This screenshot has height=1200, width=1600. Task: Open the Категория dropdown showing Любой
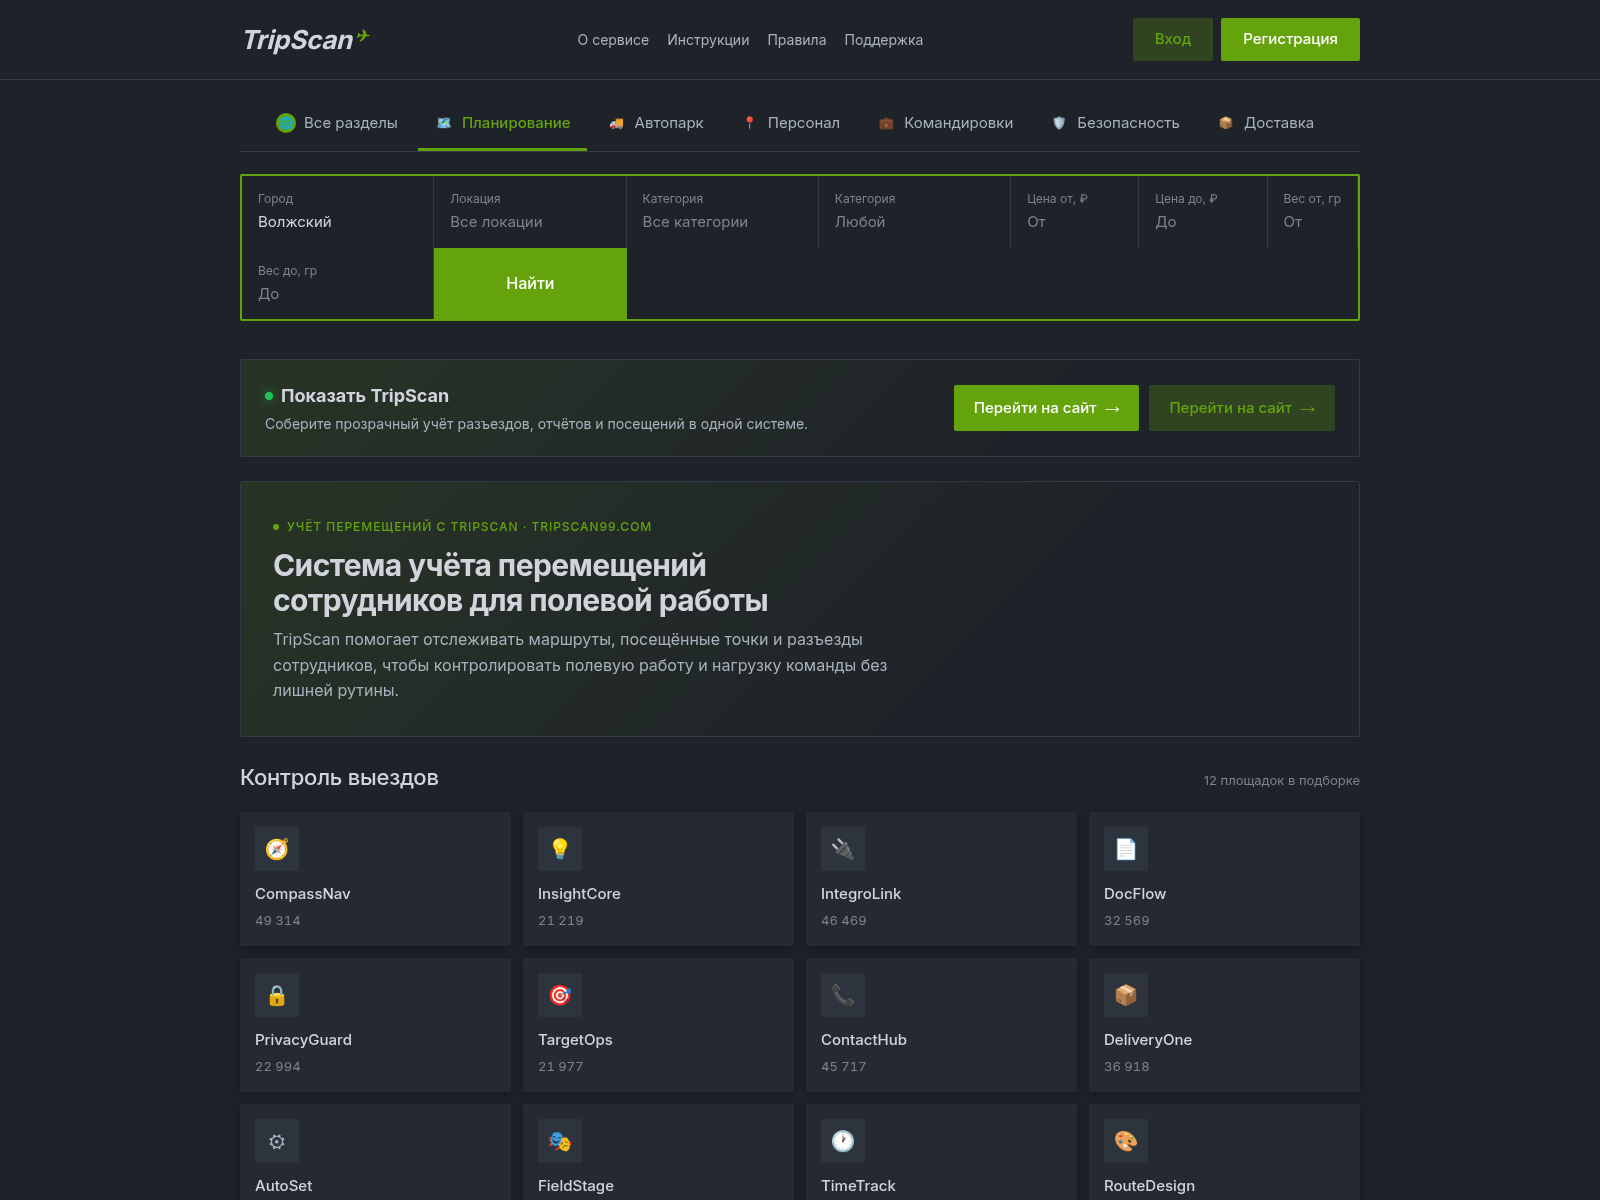pyautogui.click(x=915, y=212)
